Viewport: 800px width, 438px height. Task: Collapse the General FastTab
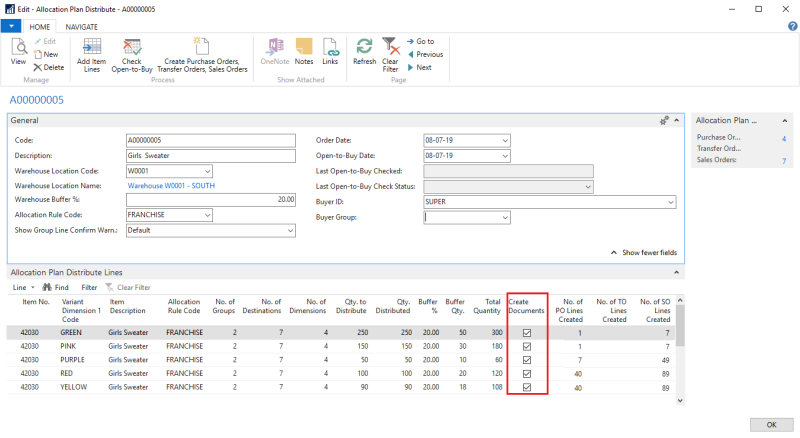click(x=677, y=120)
